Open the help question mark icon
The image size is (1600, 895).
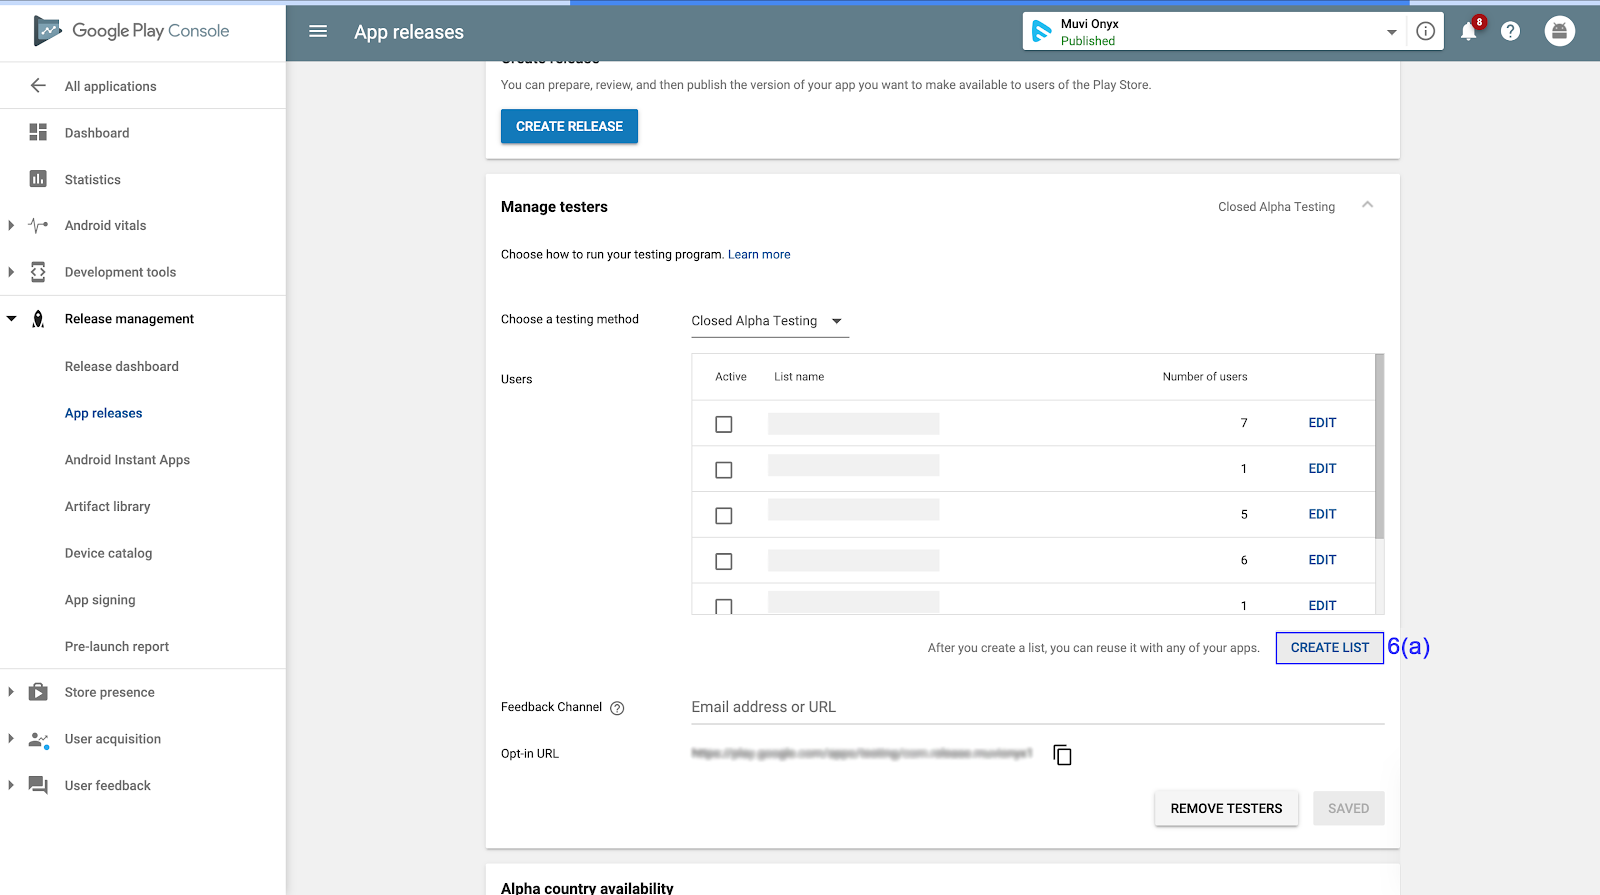click(1511, 31)
